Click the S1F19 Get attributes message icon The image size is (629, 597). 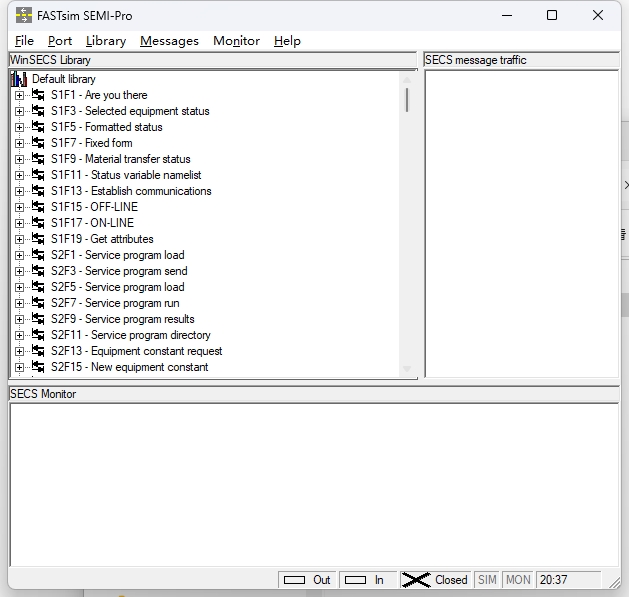pyautogui.click(x=38, y=239)
